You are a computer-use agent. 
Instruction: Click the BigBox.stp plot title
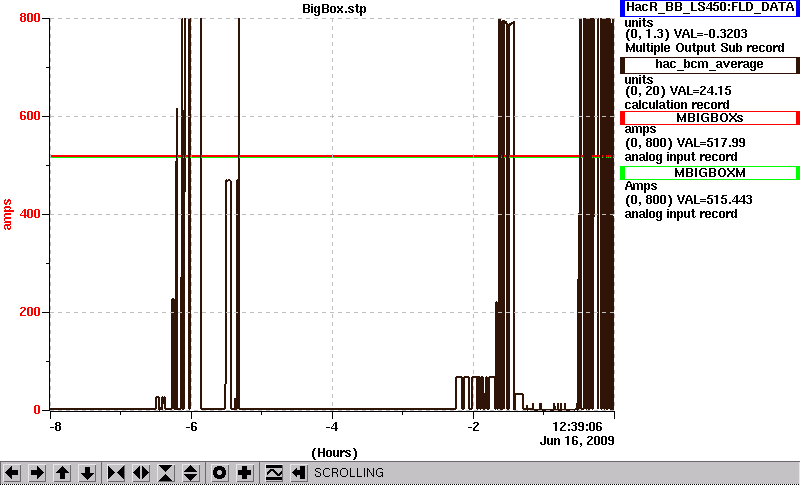pyautogui.click(x=334, y=9)
